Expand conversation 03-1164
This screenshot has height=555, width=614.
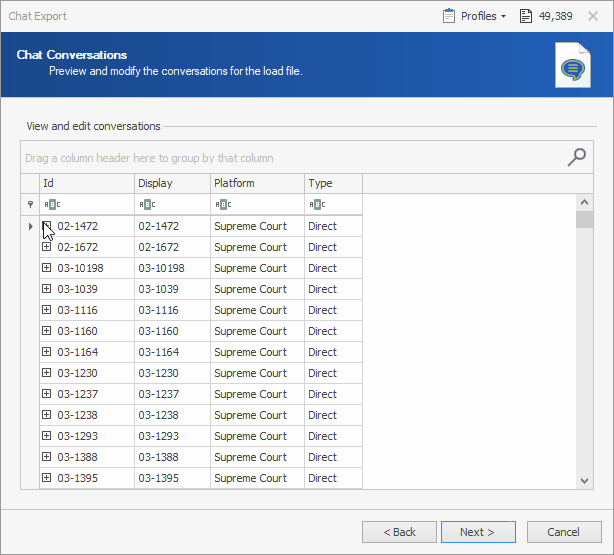[47, 352]
